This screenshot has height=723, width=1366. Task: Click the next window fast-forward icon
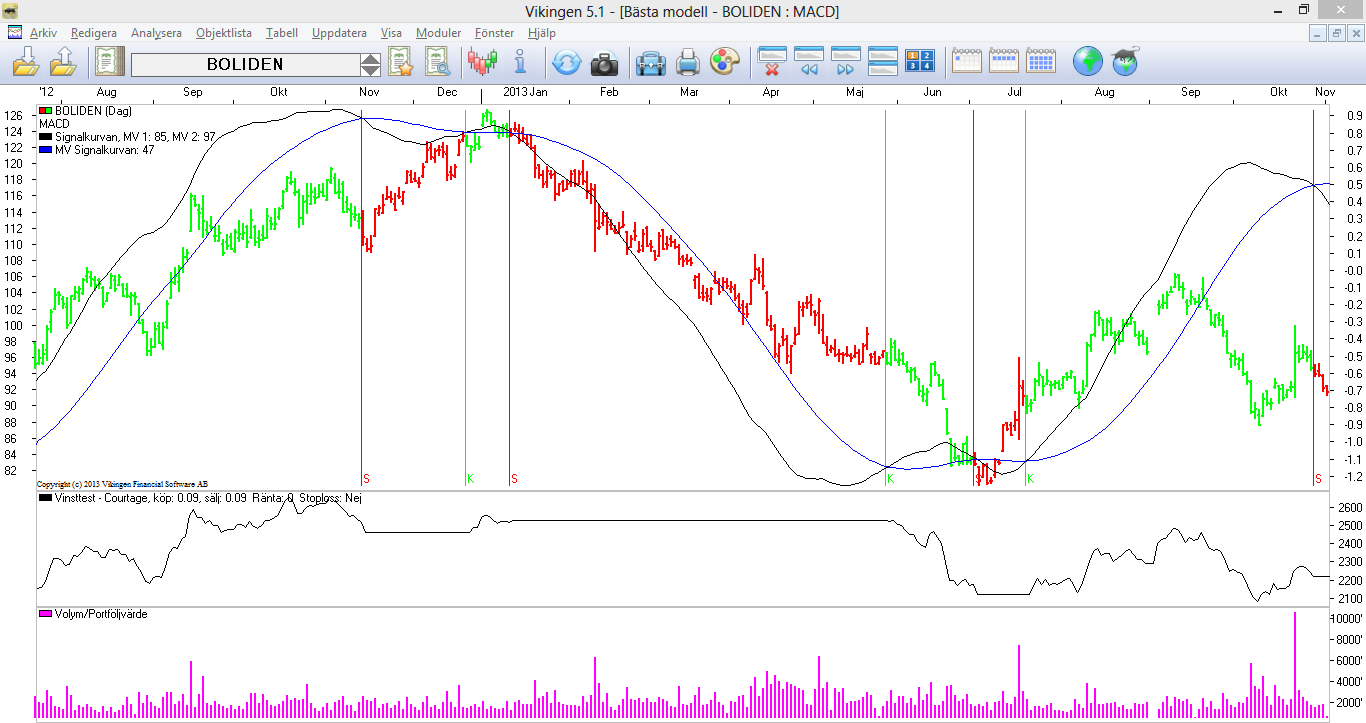click(846, 62)
